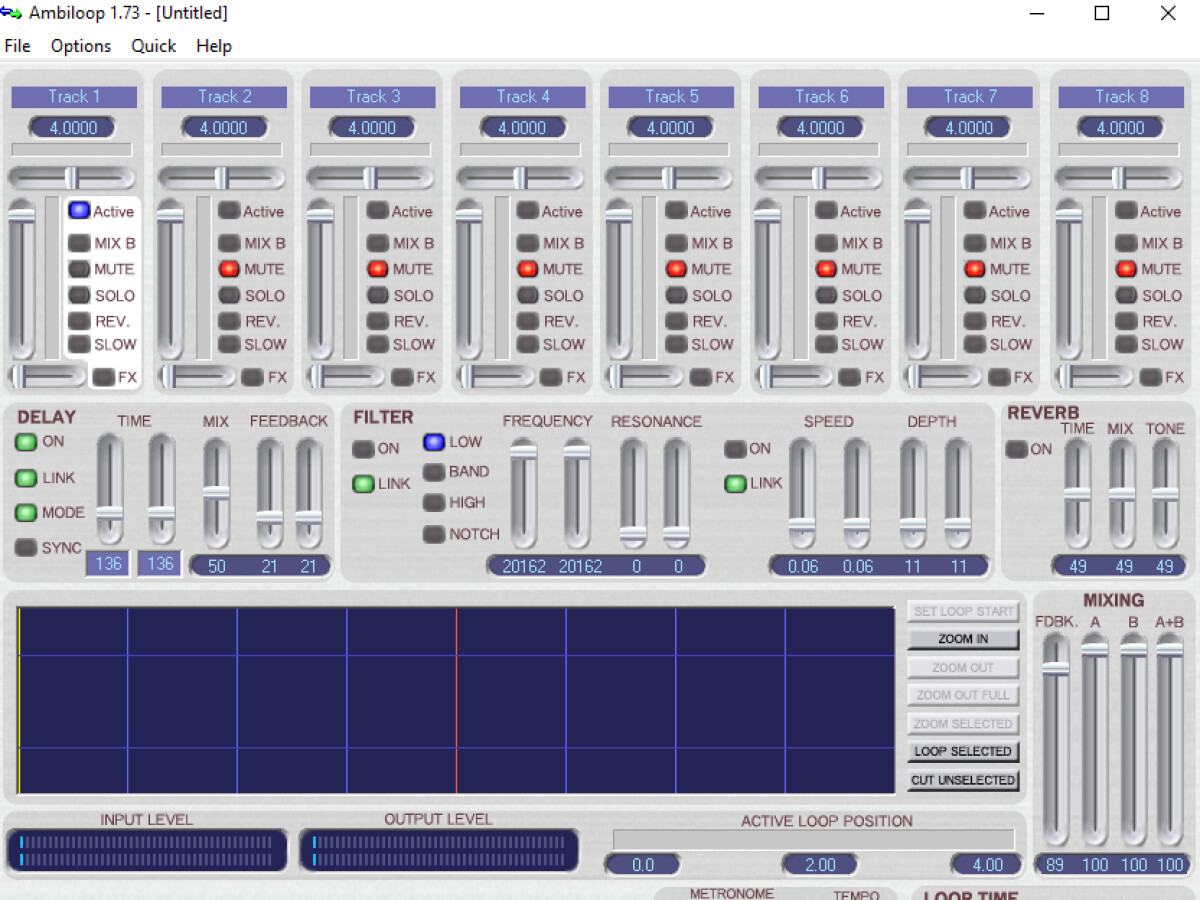Click the CUT UNSELECTED button
Screen dimensions: 1200x900
coord(962,779)
